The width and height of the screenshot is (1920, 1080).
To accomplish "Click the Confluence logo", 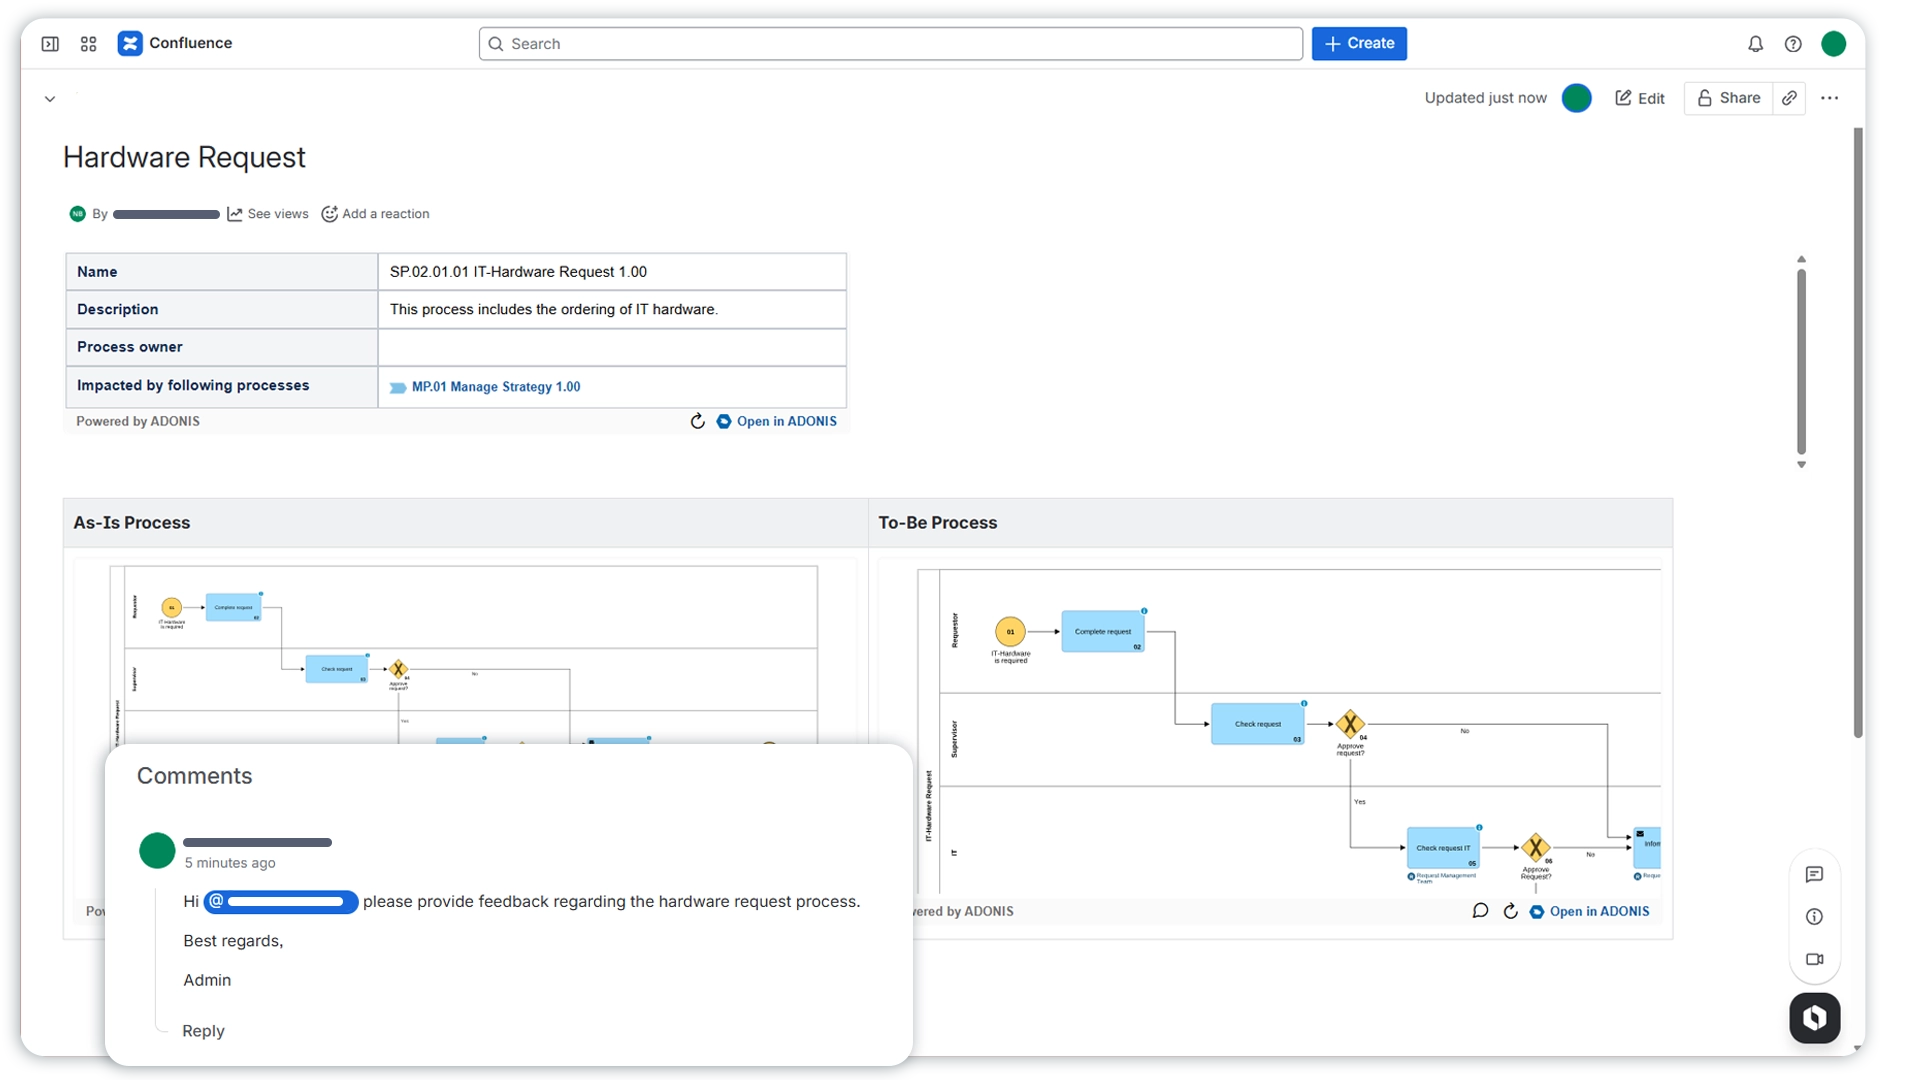I will click(175, 43).
